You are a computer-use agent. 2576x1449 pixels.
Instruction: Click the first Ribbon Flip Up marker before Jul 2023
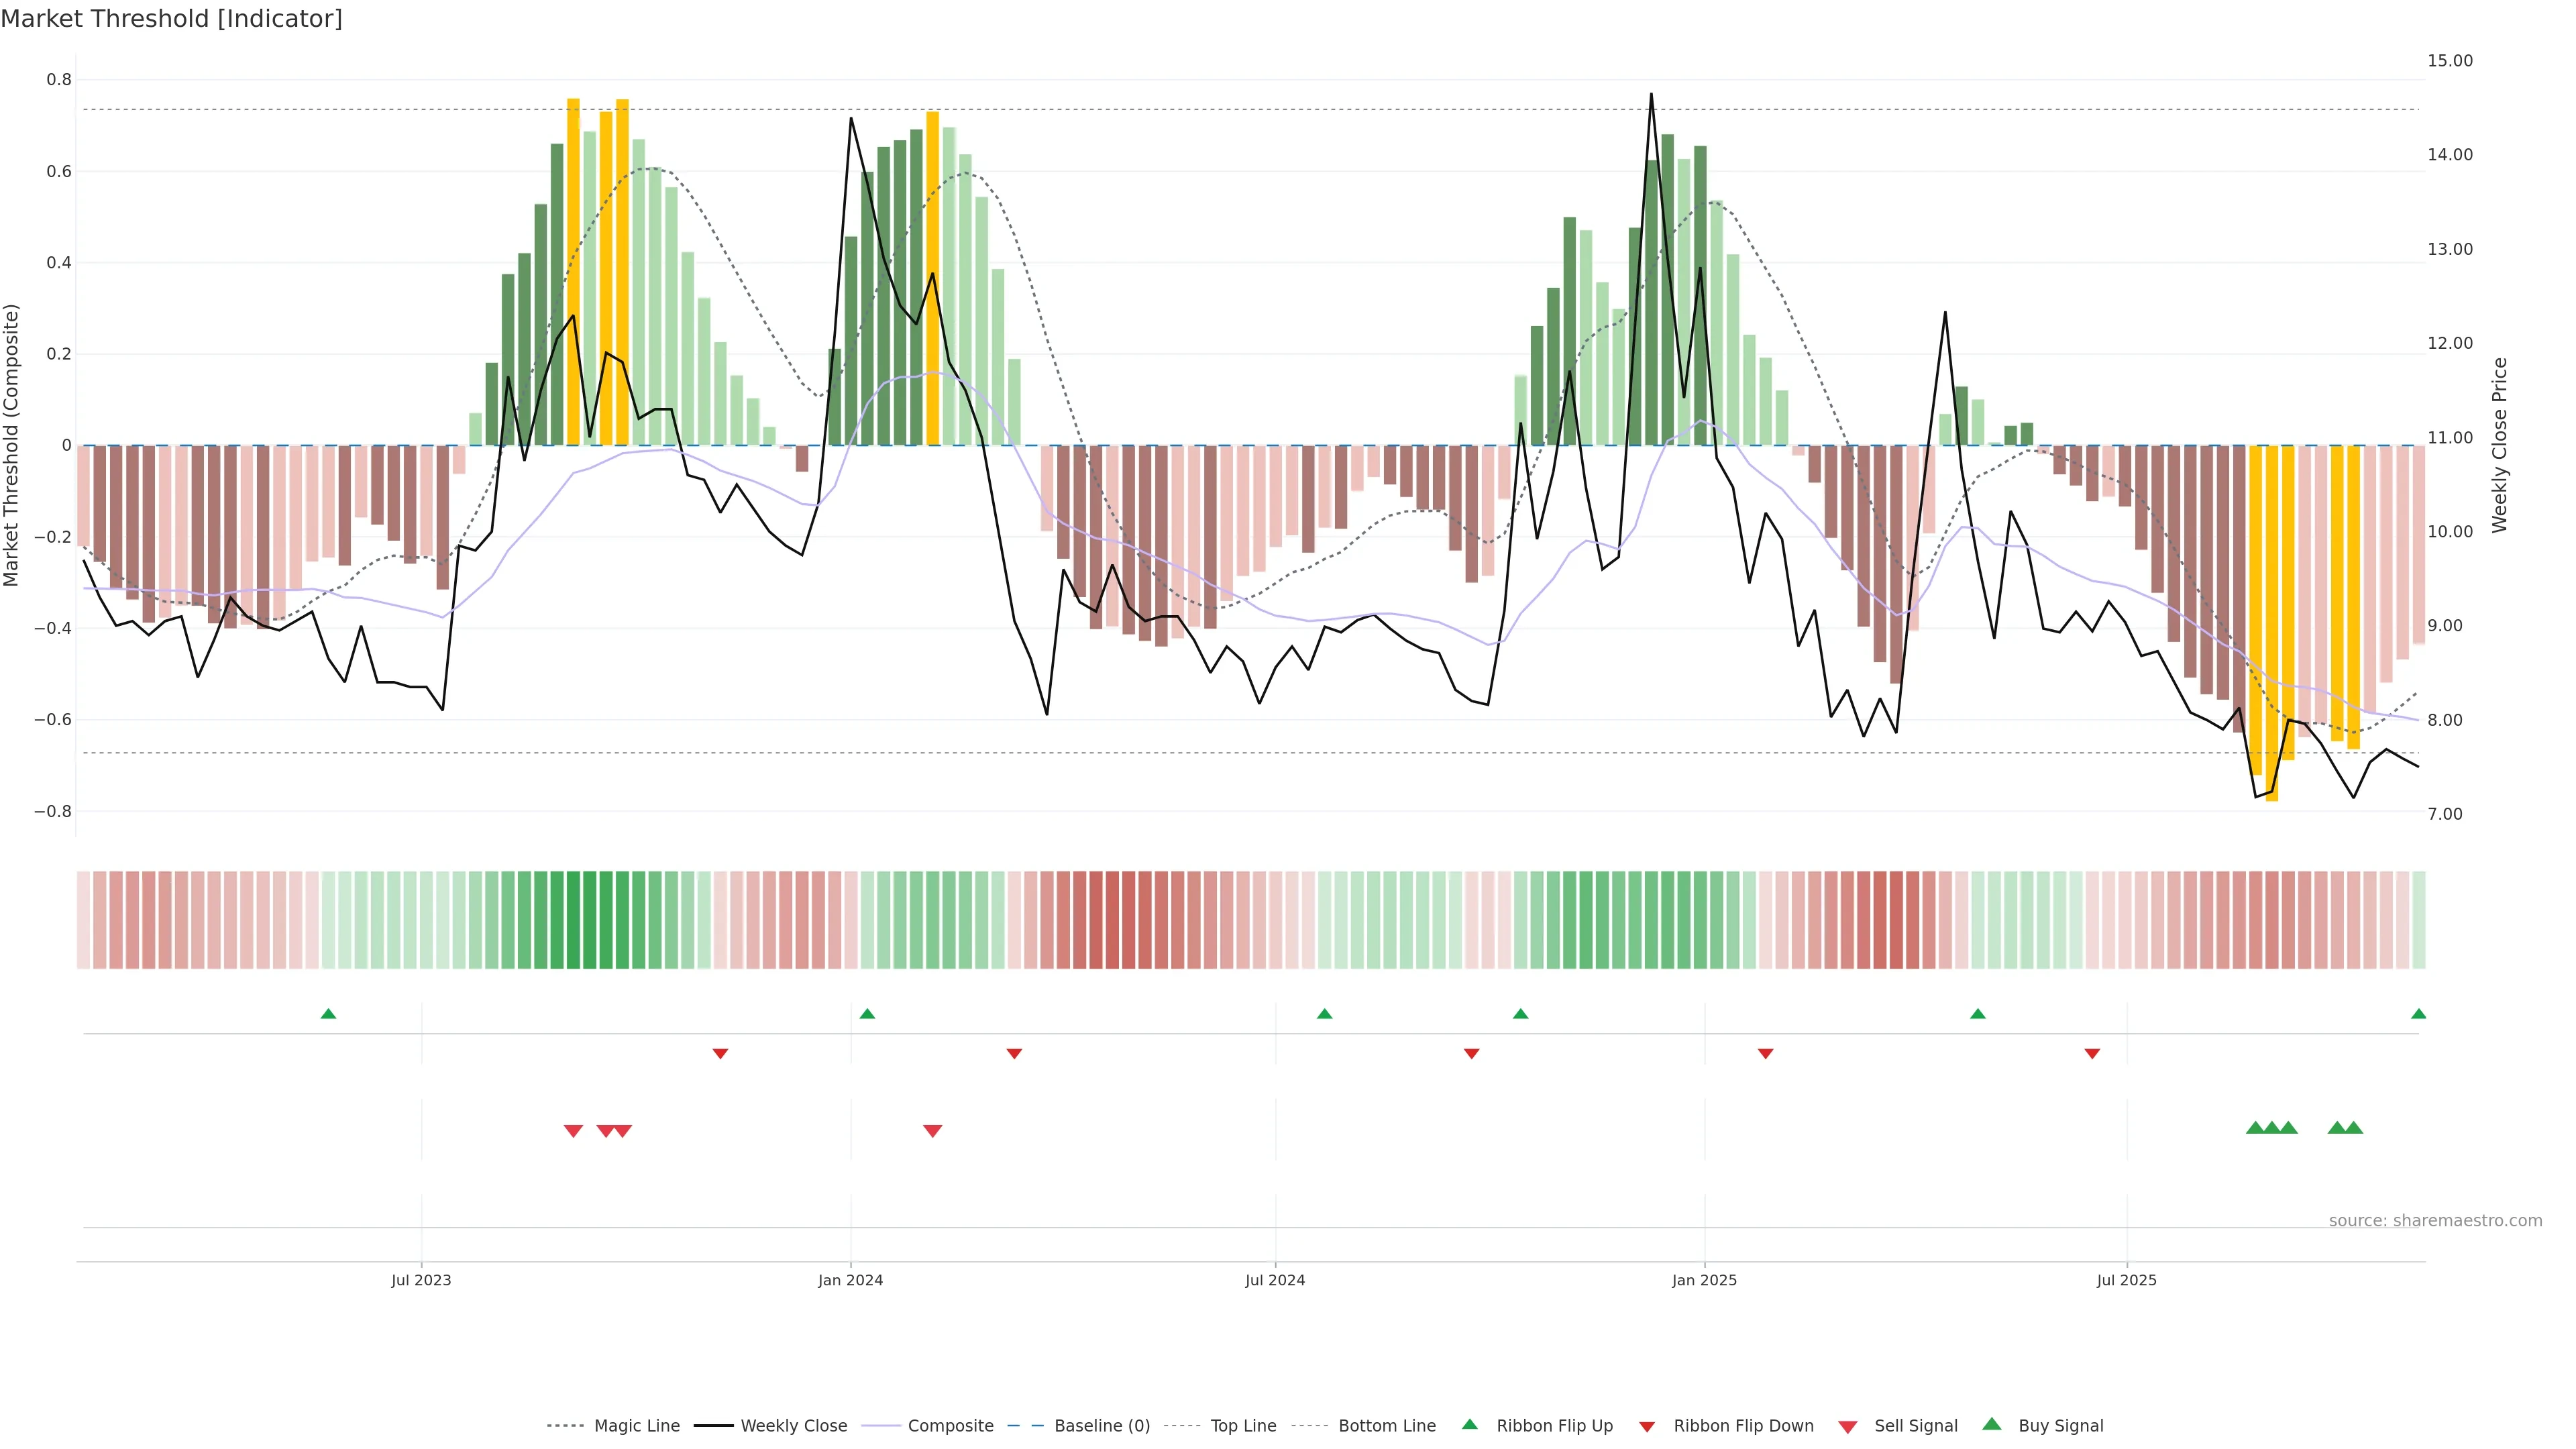point(328,1014)
